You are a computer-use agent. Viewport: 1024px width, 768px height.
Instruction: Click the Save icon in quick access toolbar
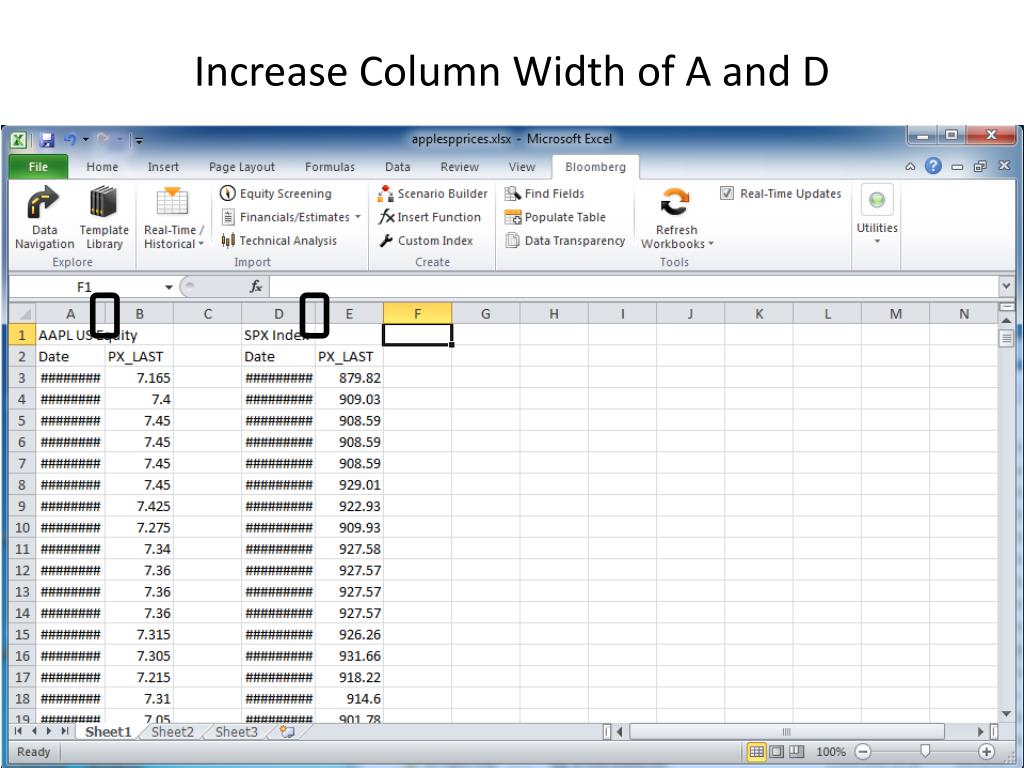tap(46, 139)
